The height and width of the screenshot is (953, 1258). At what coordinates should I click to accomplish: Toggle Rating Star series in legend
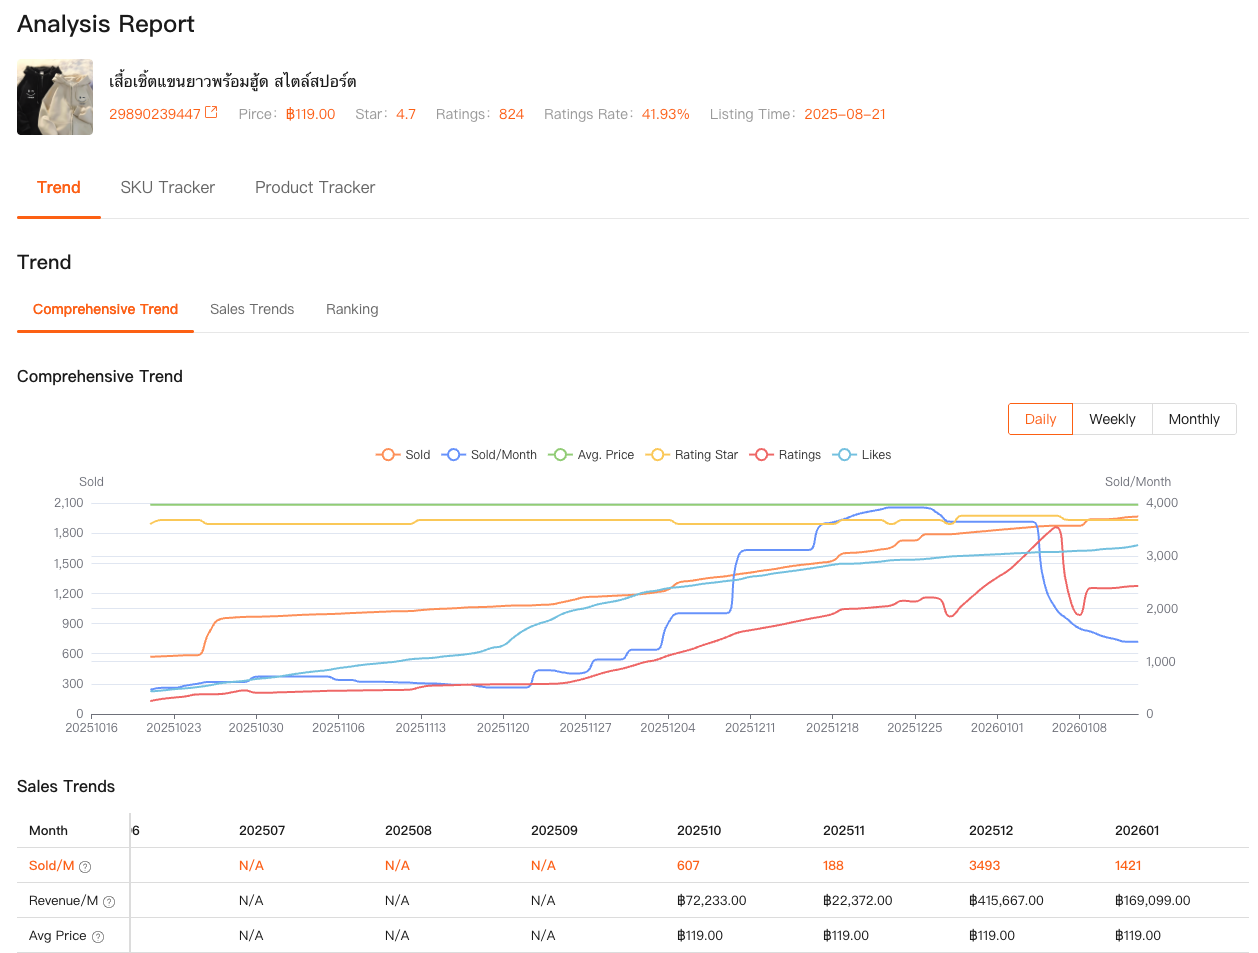coord(692,454)
